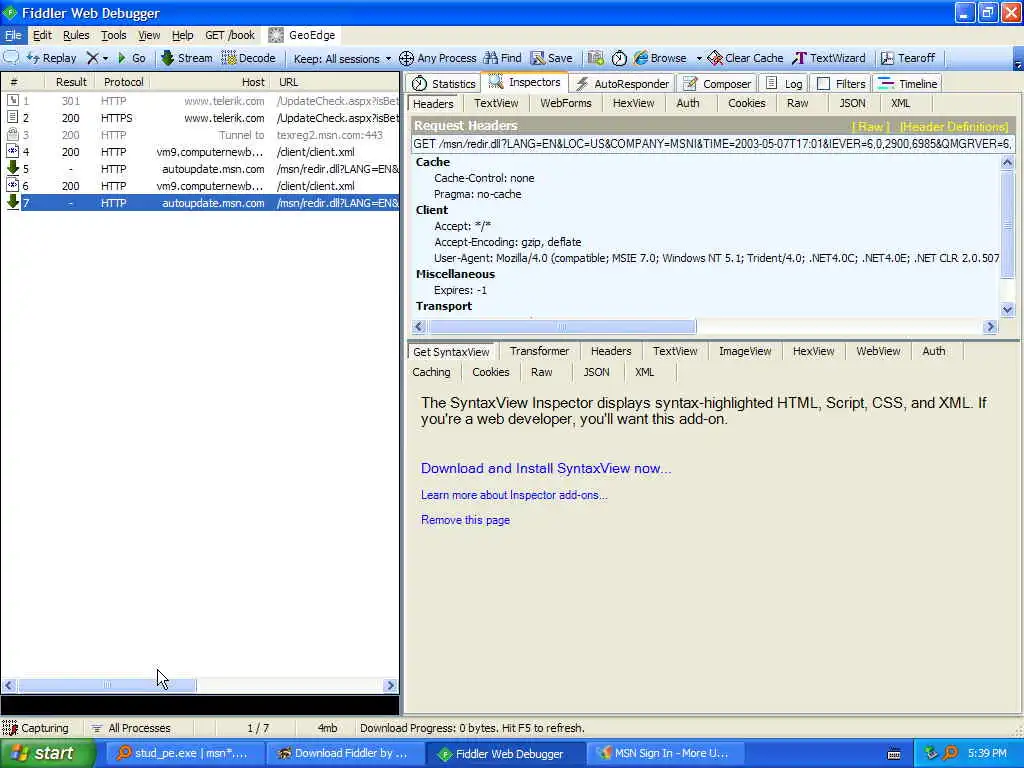1024x768 pixels.
Task: Switch to stud_pe.exe taskbar window
Action: (x=184, y=753)
